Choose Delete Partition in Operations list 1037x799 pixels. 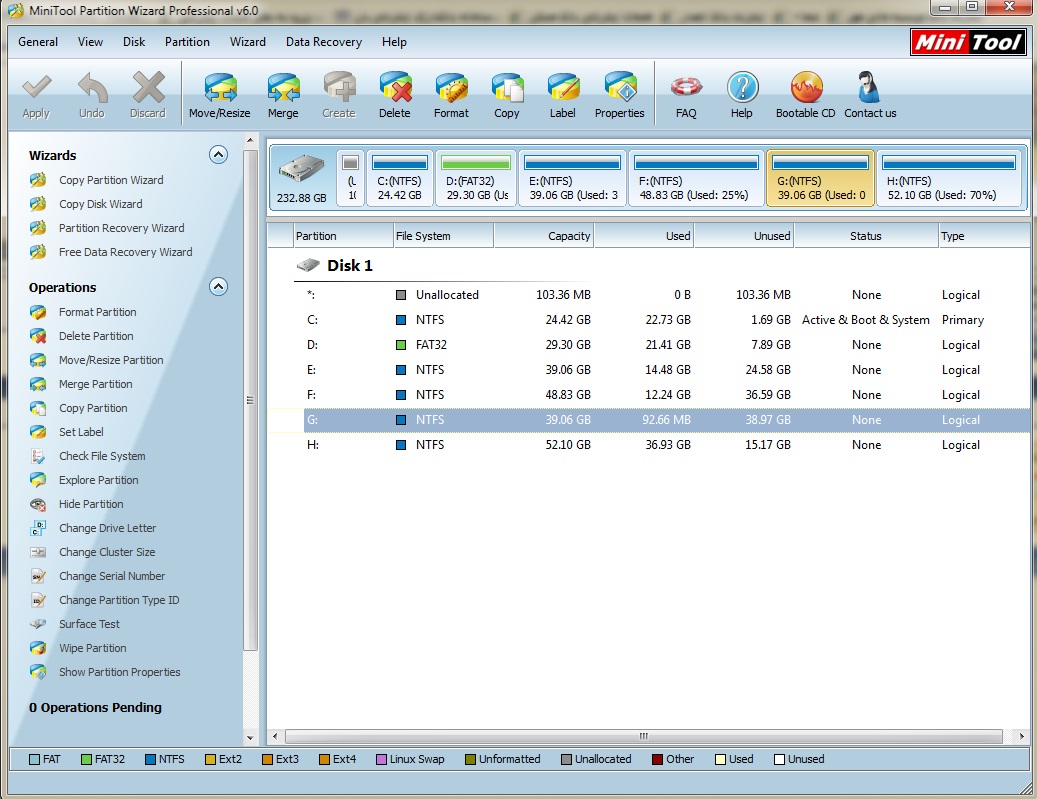point(96,336)
